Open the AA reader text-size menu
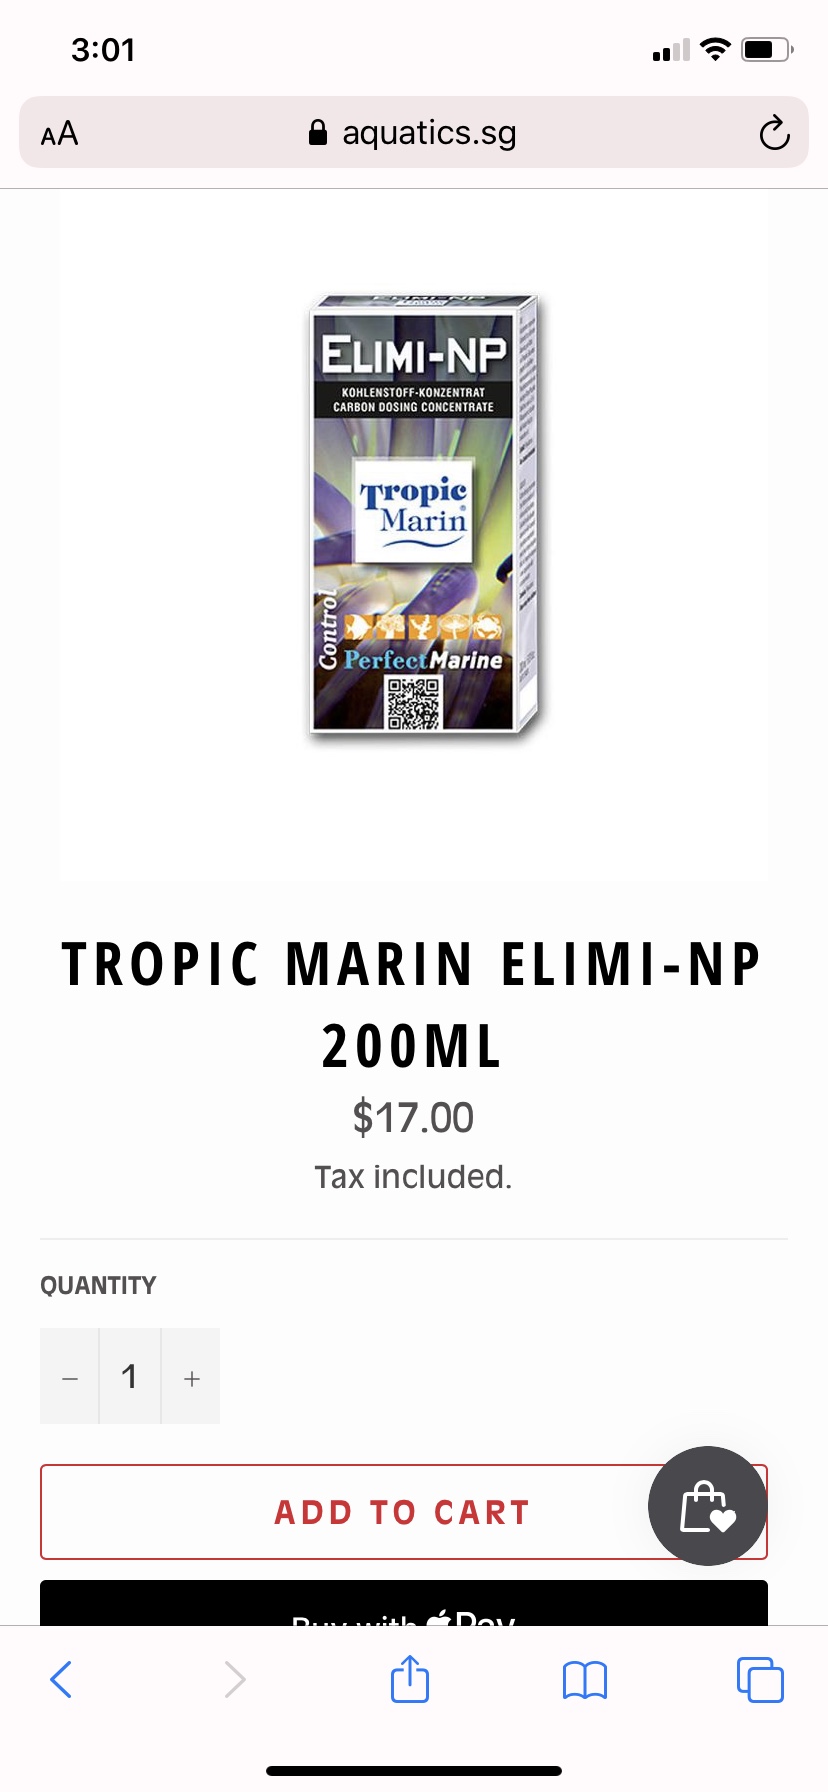This screenshot has width=828, height=1792. click(59, 133)
